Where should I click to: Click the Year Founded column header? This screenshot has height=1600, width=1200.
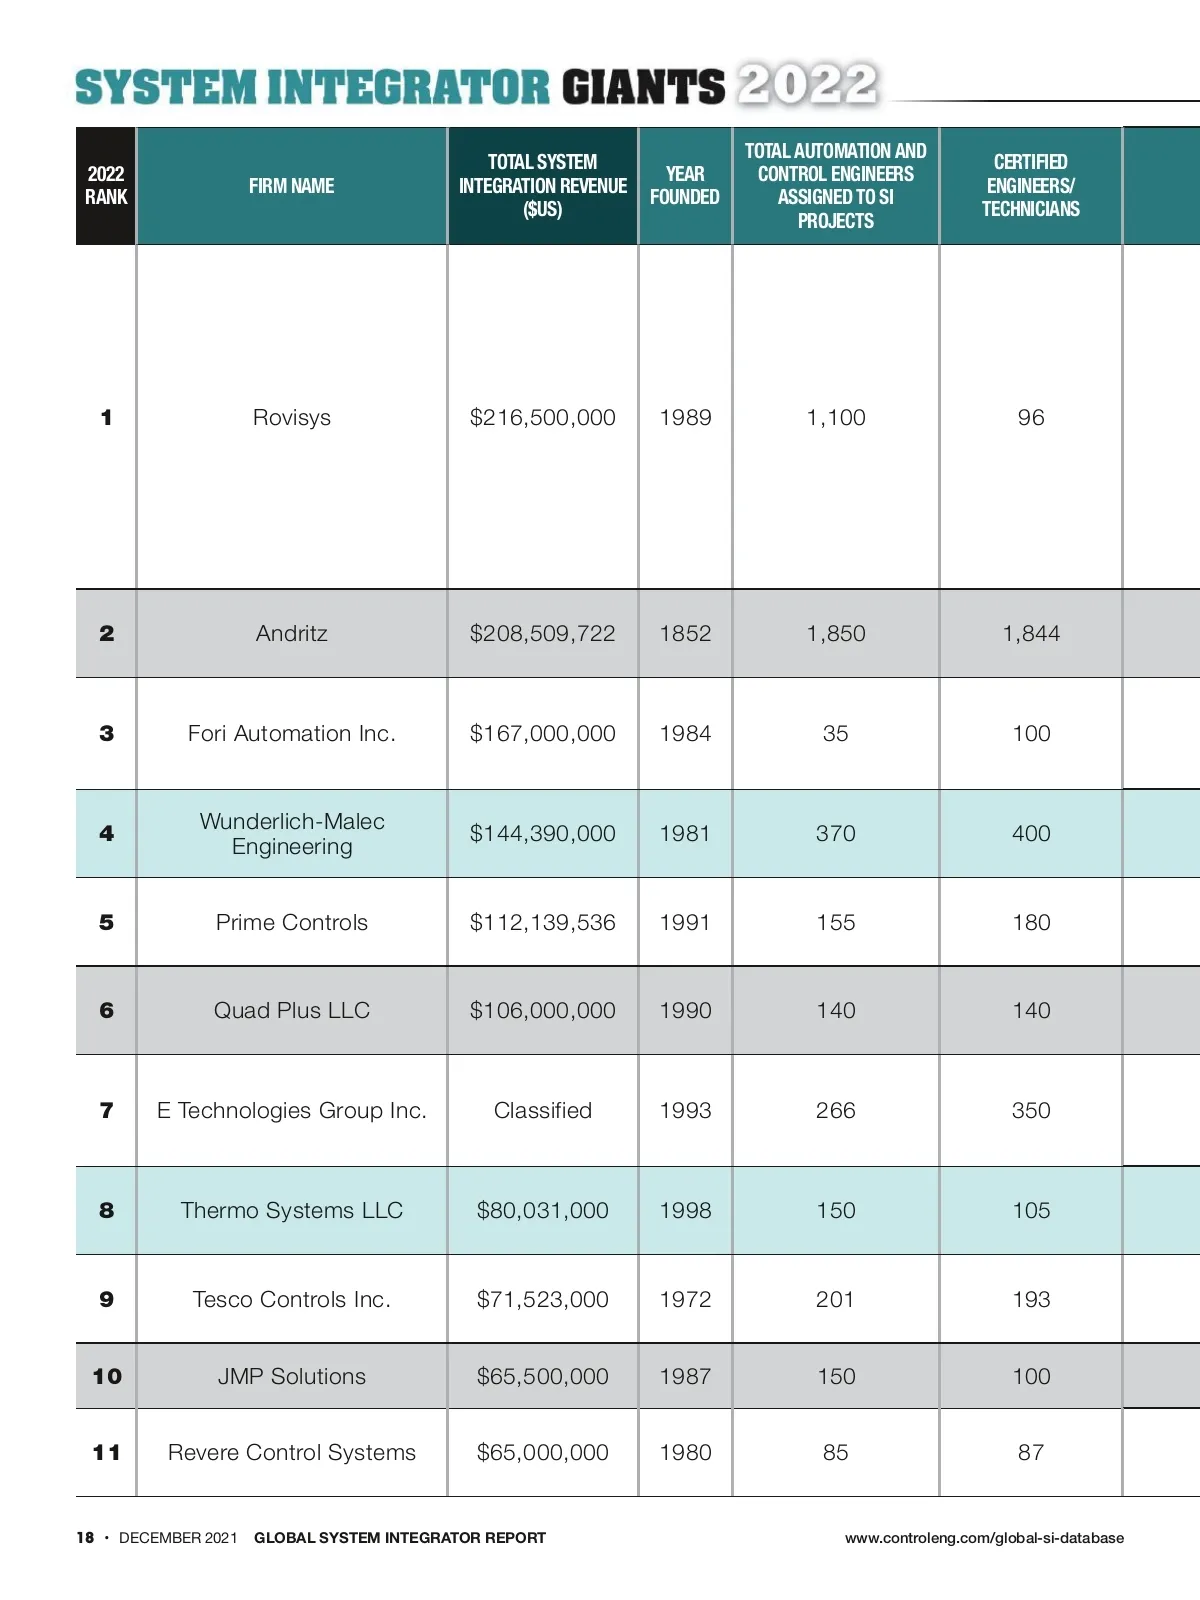(685, 186)
